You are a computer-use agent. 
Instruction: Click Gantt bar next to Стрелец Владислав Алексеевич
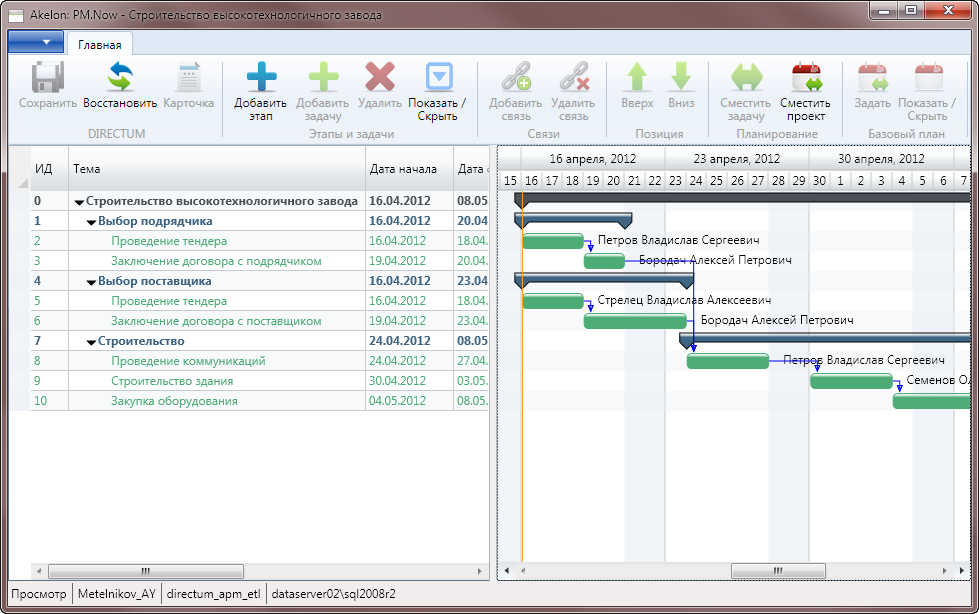tap(553, 301)
